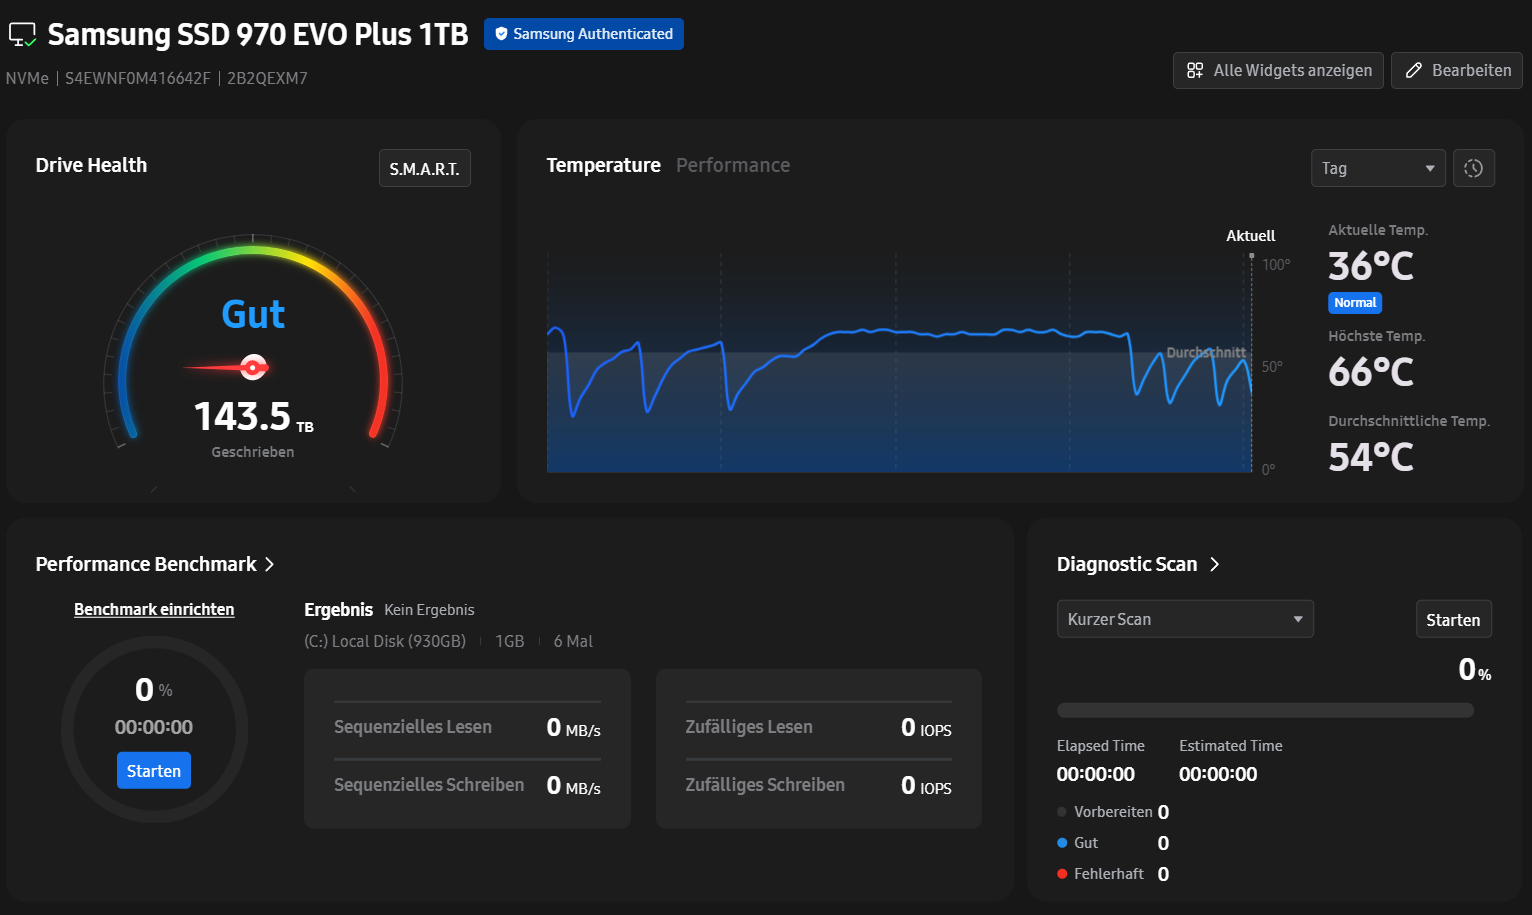Open the Kurzer Scan type dropdown
The height and width of the screenshot is (915, 1532).
click(x=1185, y=619)
